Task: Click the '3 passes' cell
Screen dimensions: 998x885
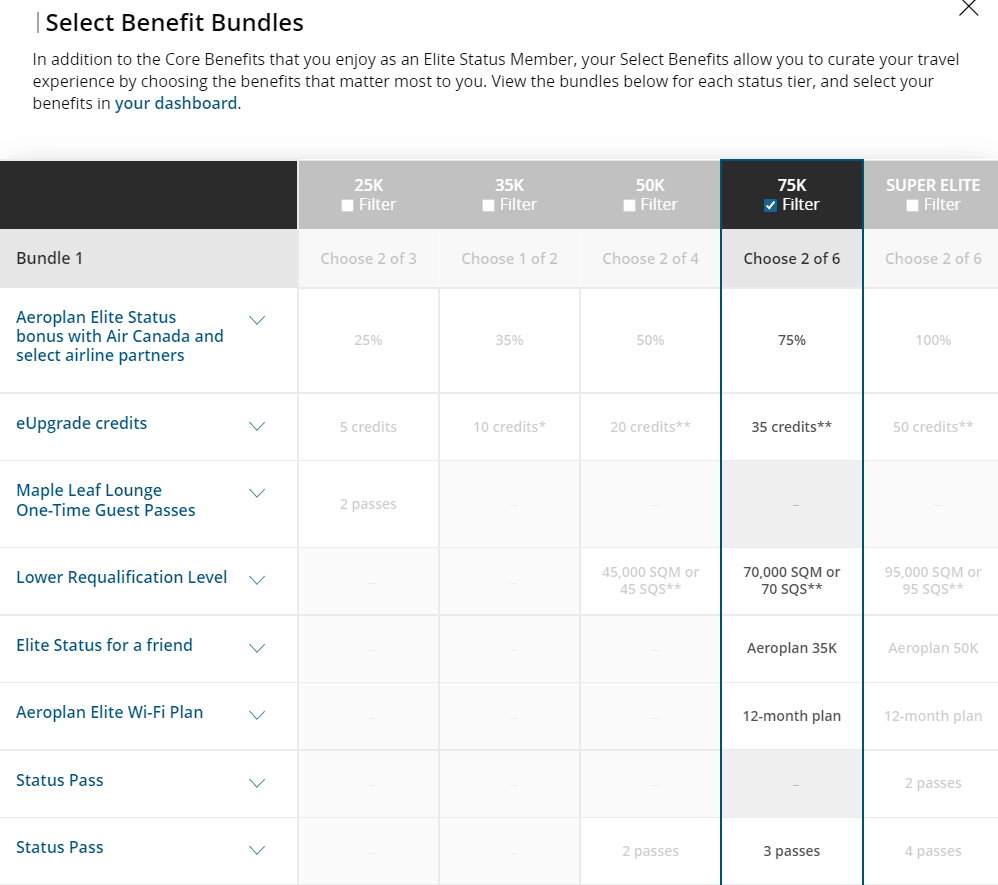Action: pyautogui.click(x=792, y=851)
